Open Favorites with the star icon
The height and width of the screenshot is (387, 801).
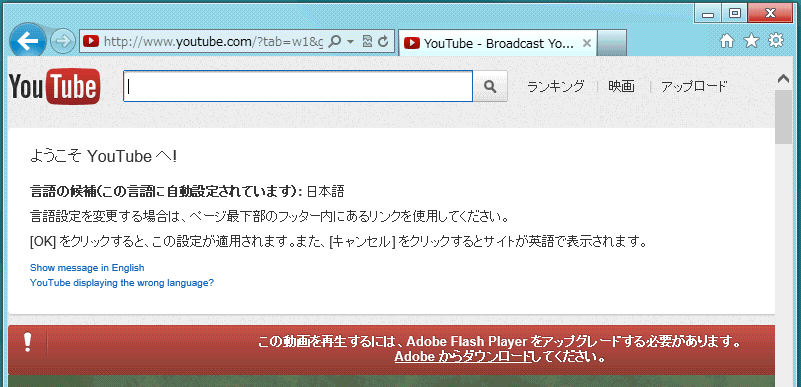coord(751,41)
